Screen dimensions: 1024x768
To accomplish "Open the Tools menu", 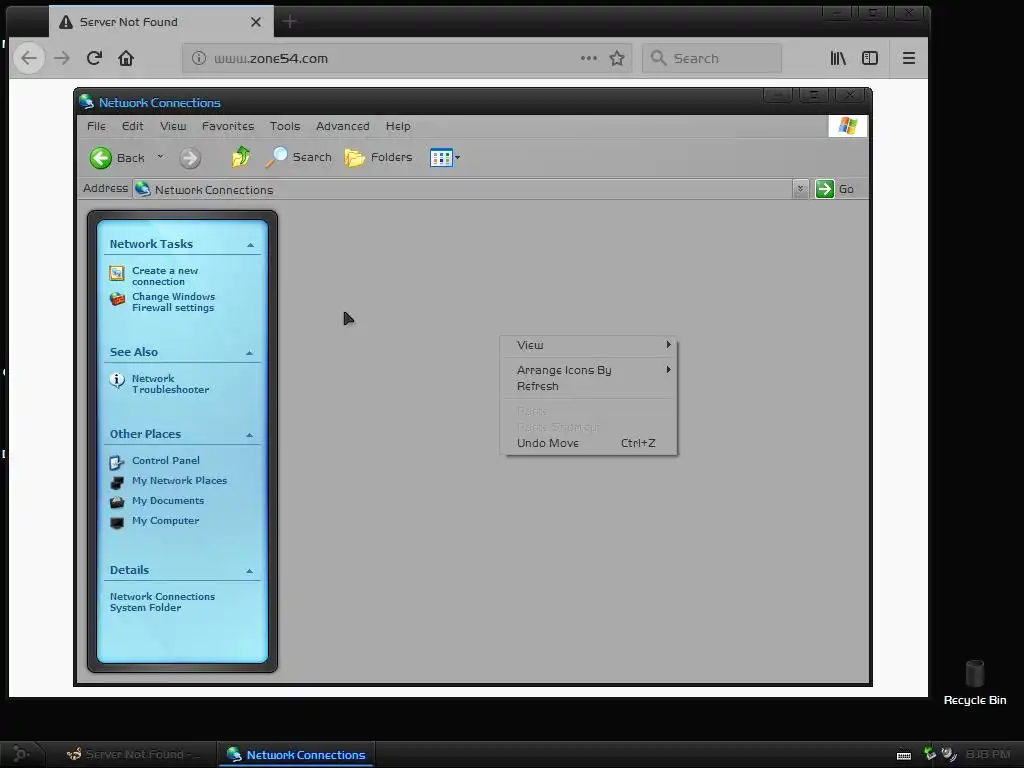I will [285, 126].
